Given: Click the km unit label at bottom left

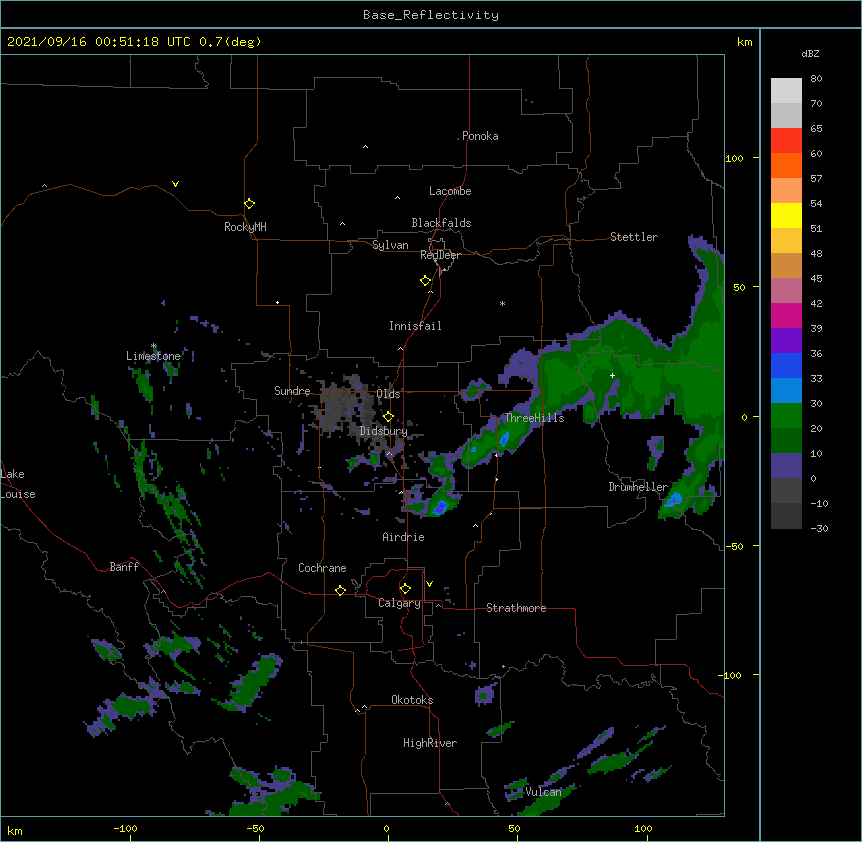Looking at the screenshot, I should pos(15,831).
